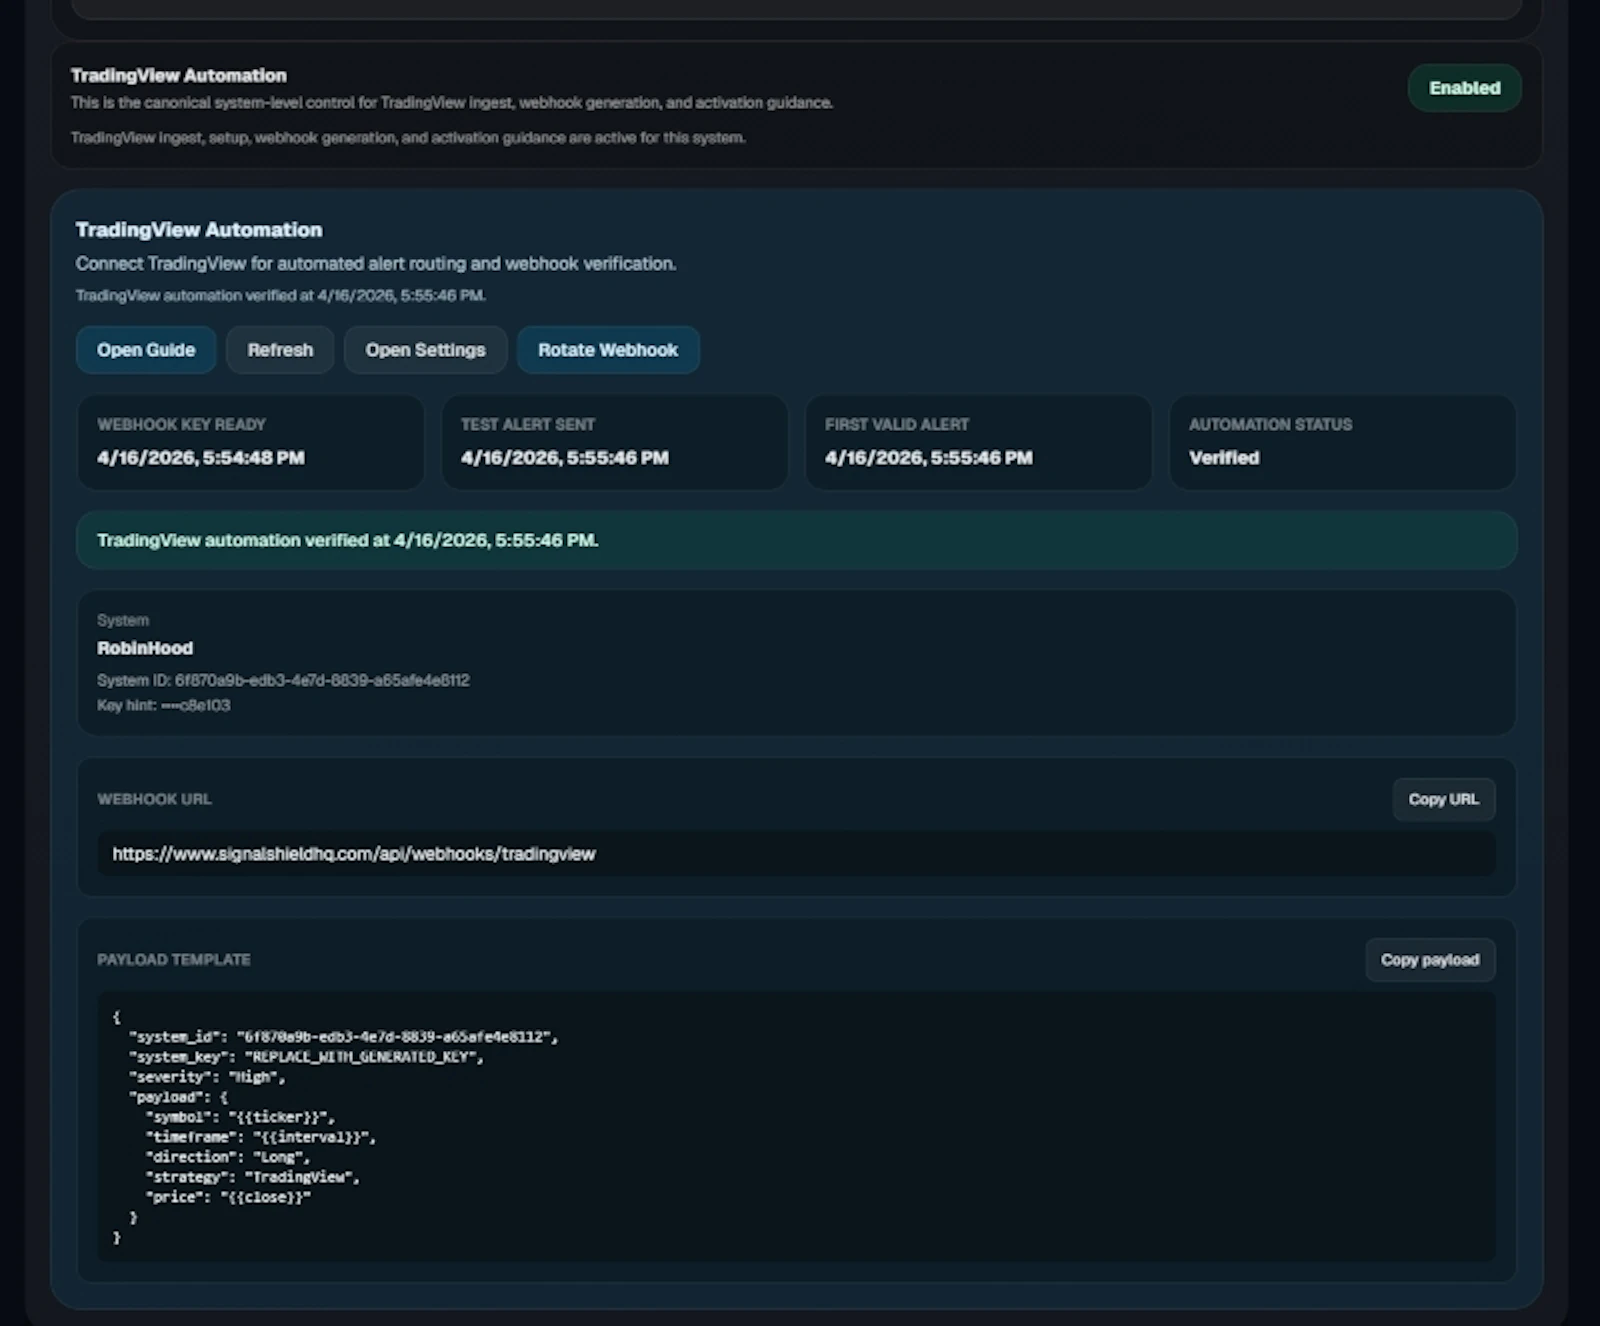
Task: Click the "severity": "High" payload line
Action: 207,1077
